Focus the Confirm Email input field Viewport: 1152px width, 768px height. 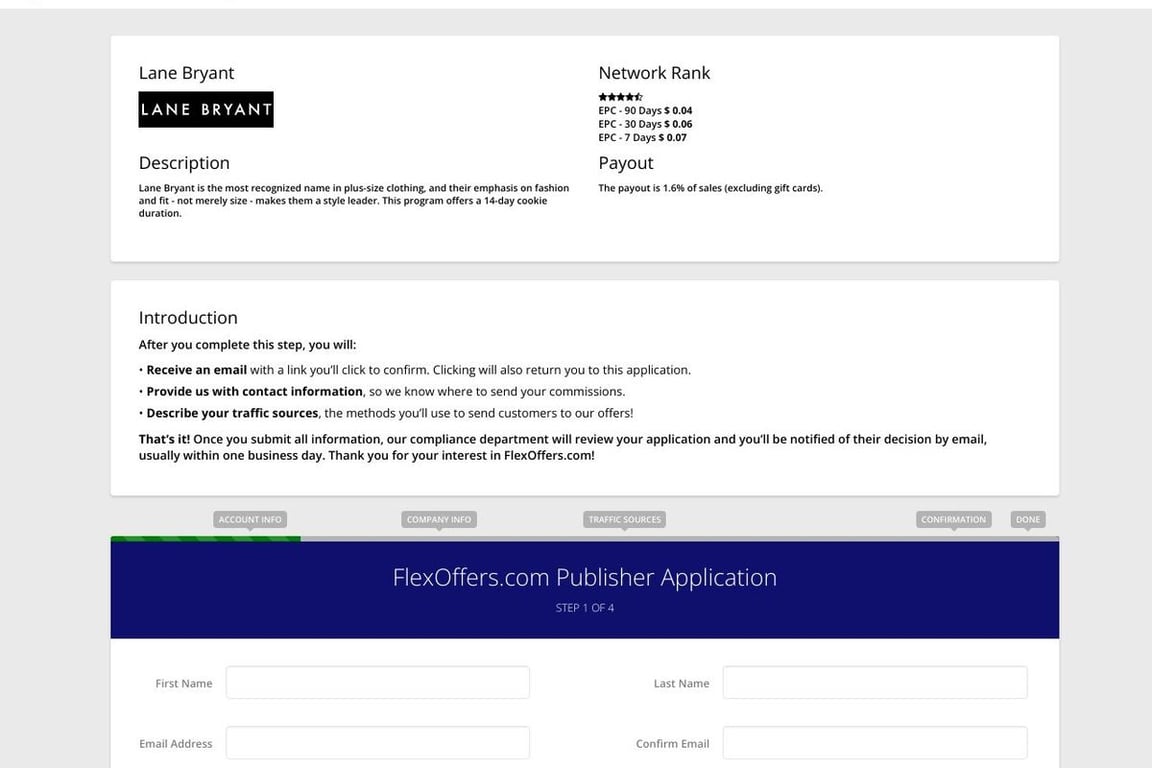875,743
